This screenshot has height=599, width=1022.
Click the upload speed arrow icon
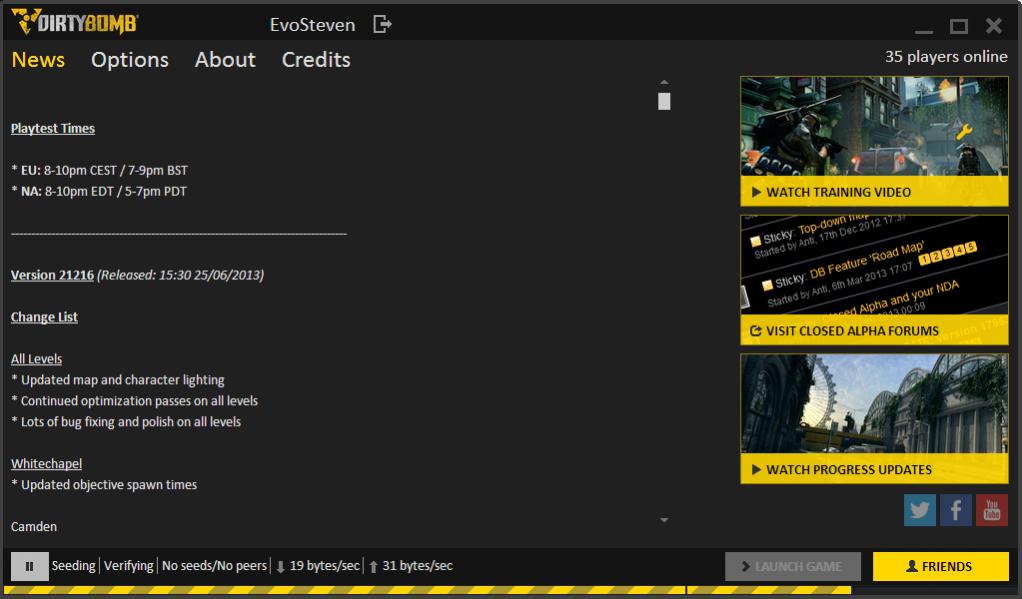coord(373,566)
